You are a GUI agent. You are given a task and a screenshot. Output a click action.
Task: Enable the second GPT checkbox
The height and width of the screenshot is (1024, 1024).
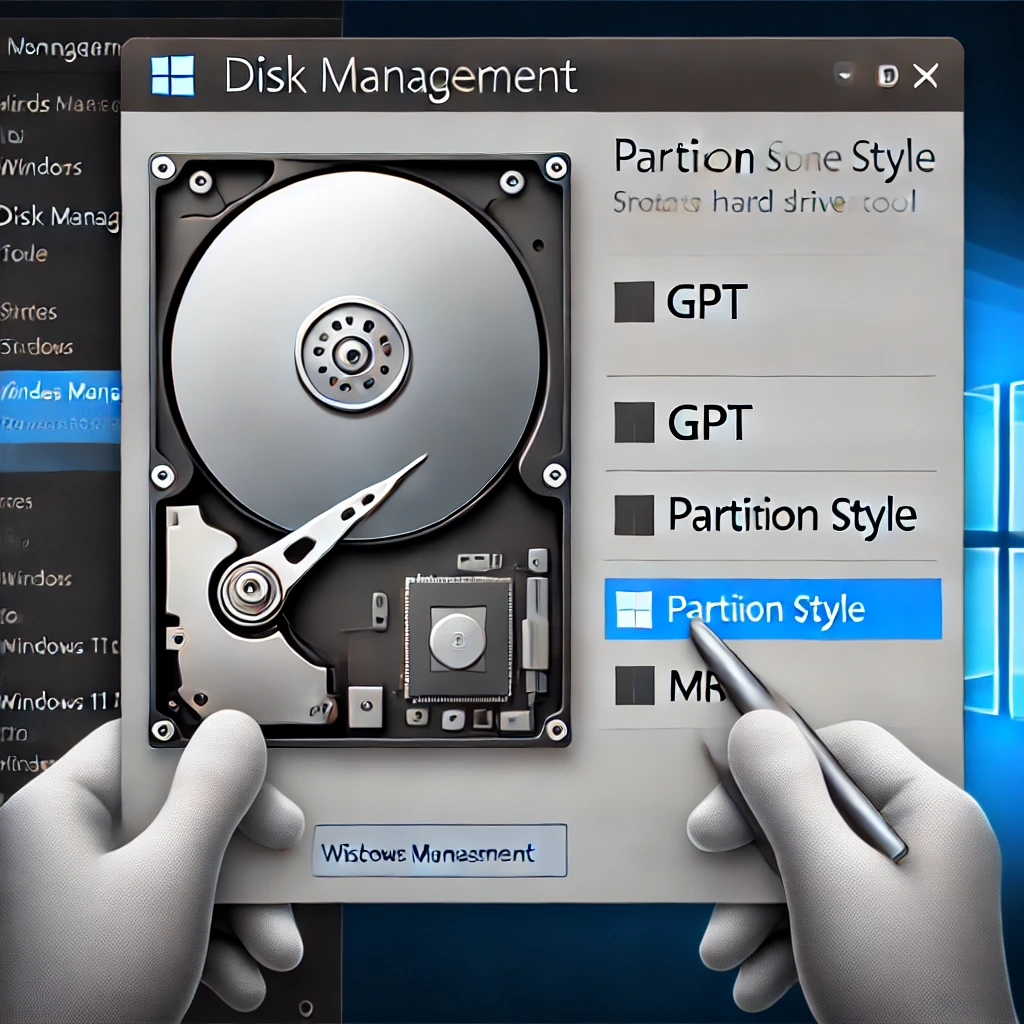[x=634, y=422]
